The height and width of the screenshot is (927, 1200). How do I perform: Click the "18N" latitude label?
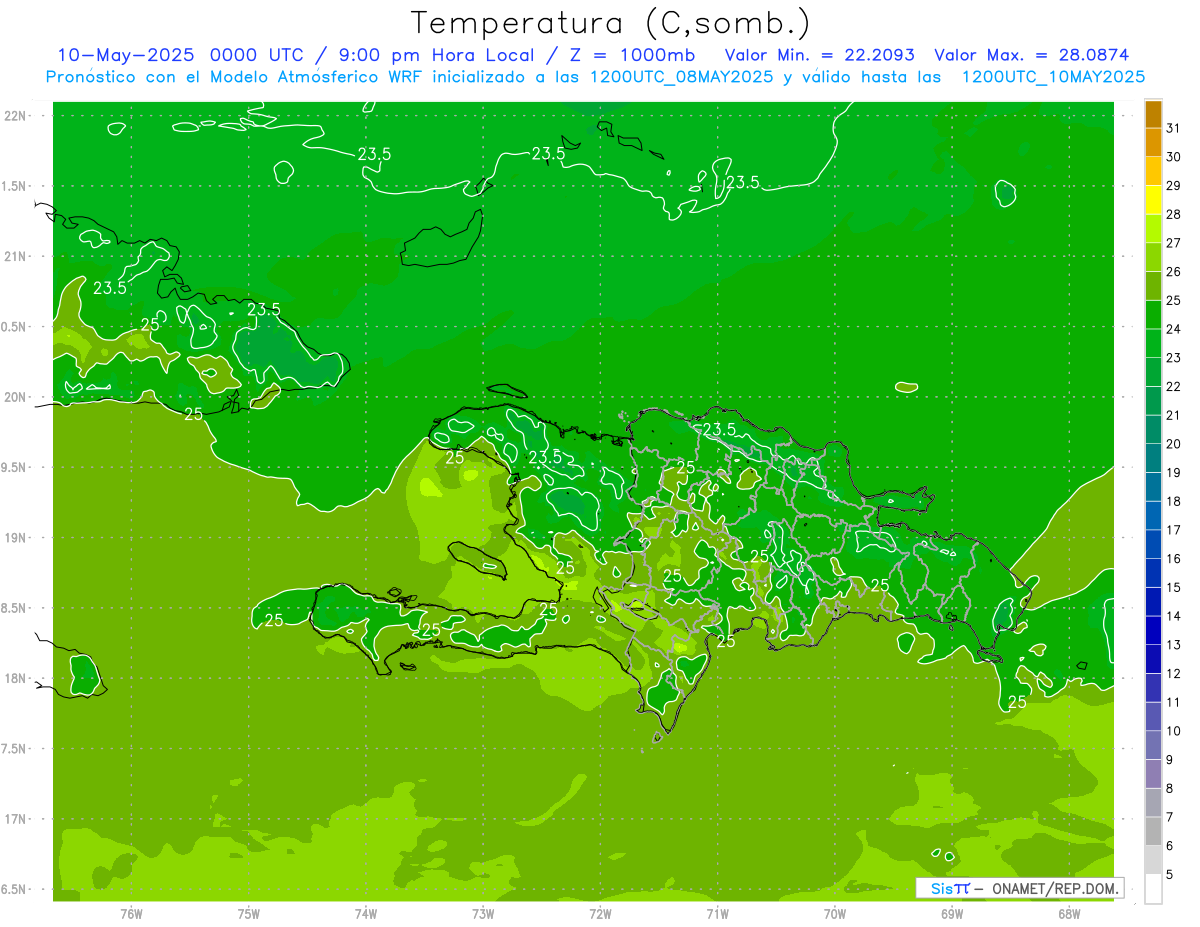click(17, 678)
